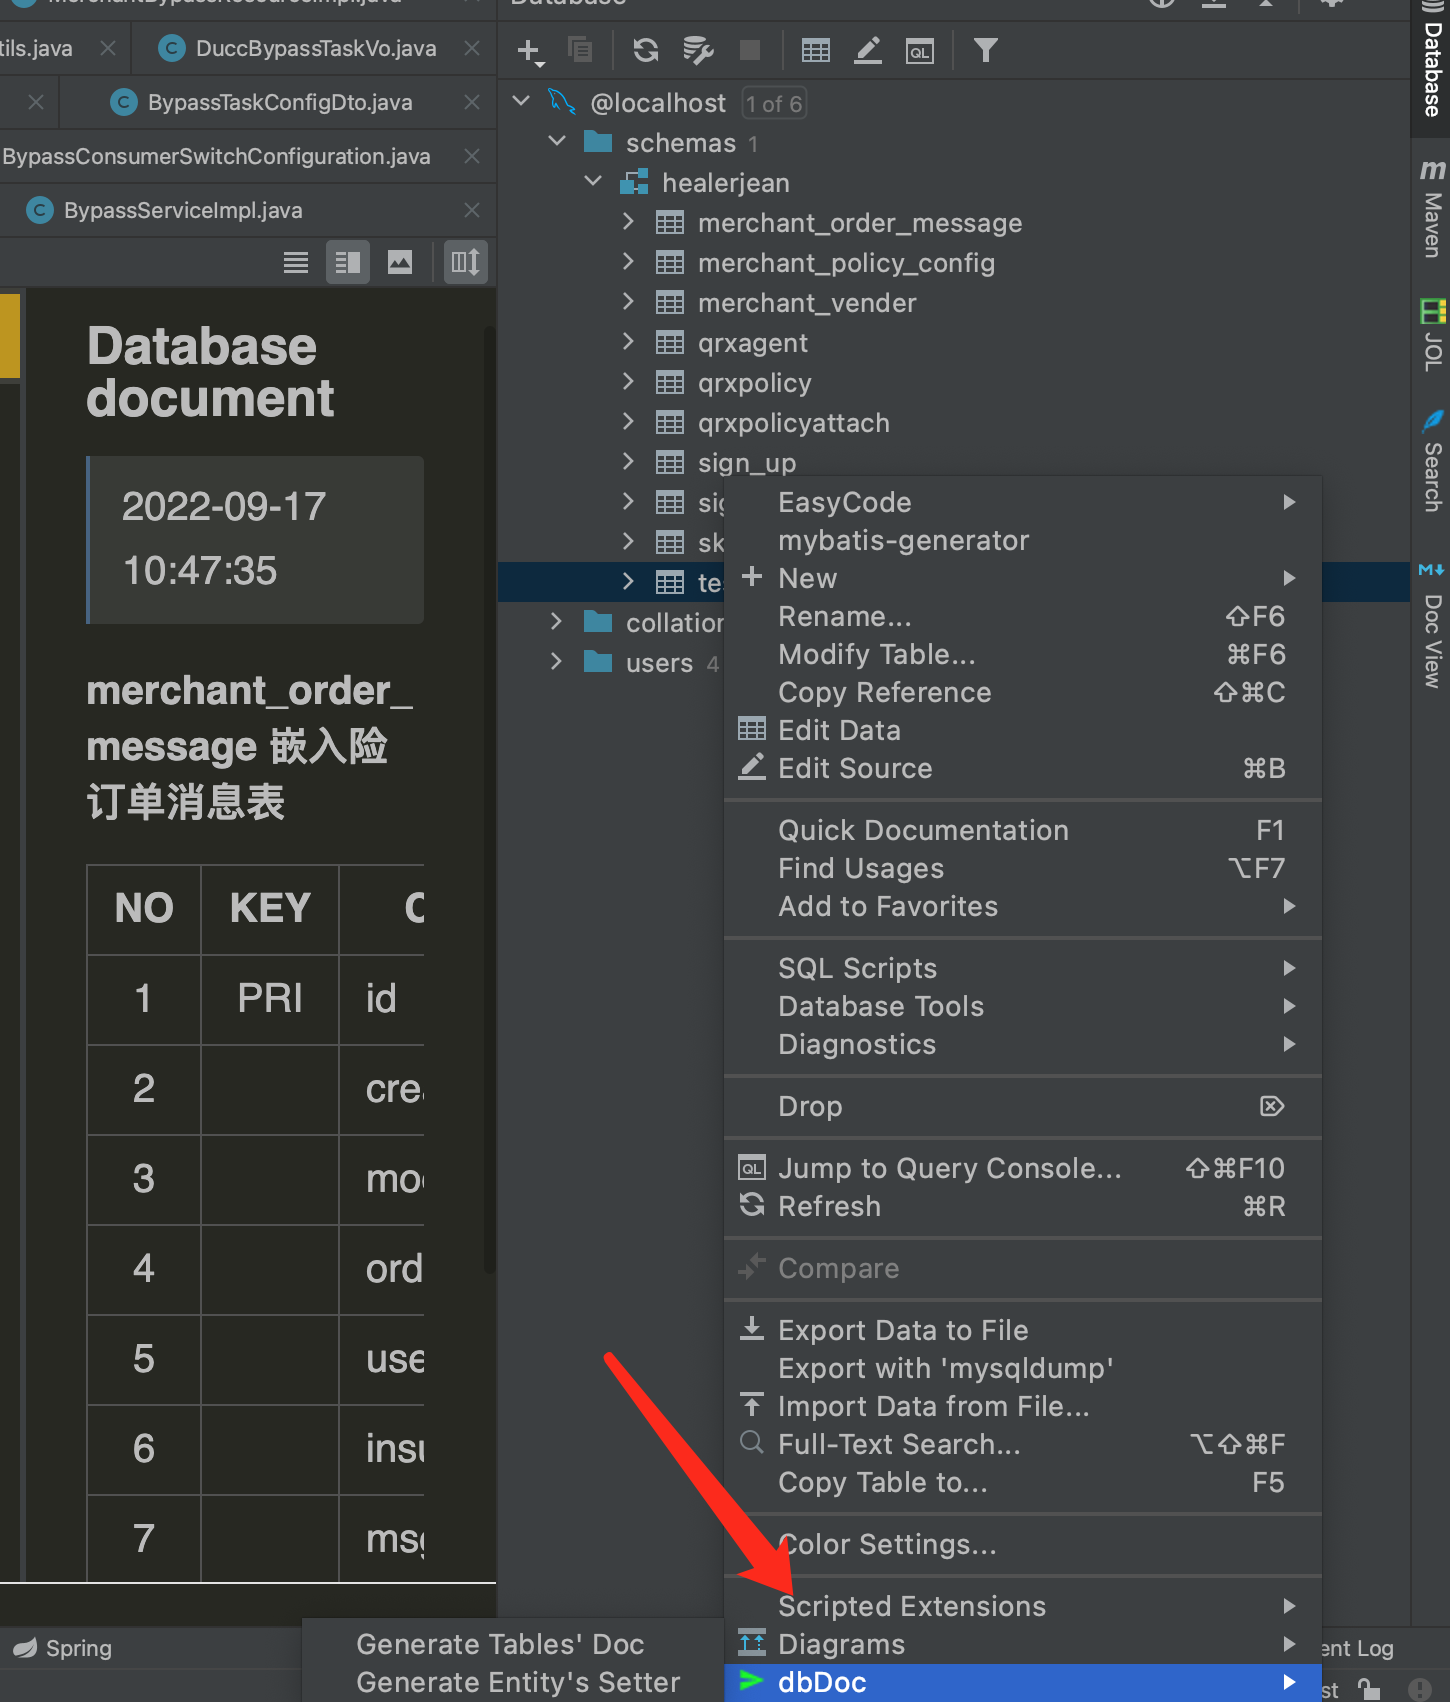1450x1702 pixels.
Task: Choose Jump to Query Console...
Action: click(1023, 1168)
